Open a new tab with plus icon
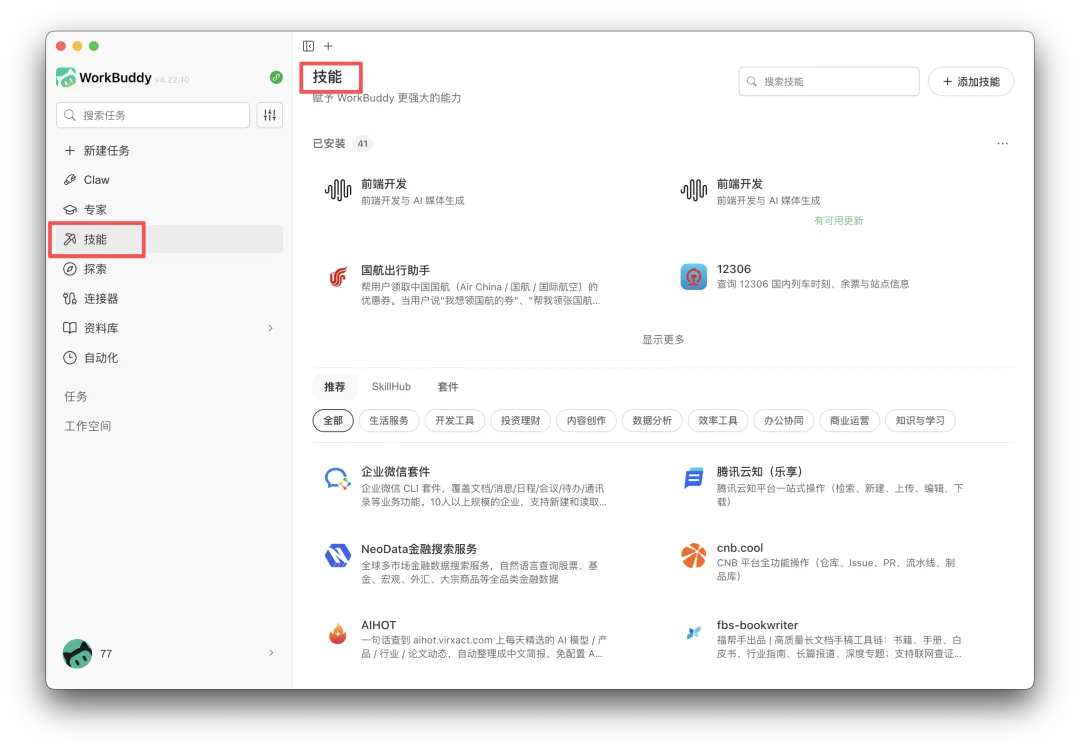Screen dimensions: 1080x750 pos(329,46)
